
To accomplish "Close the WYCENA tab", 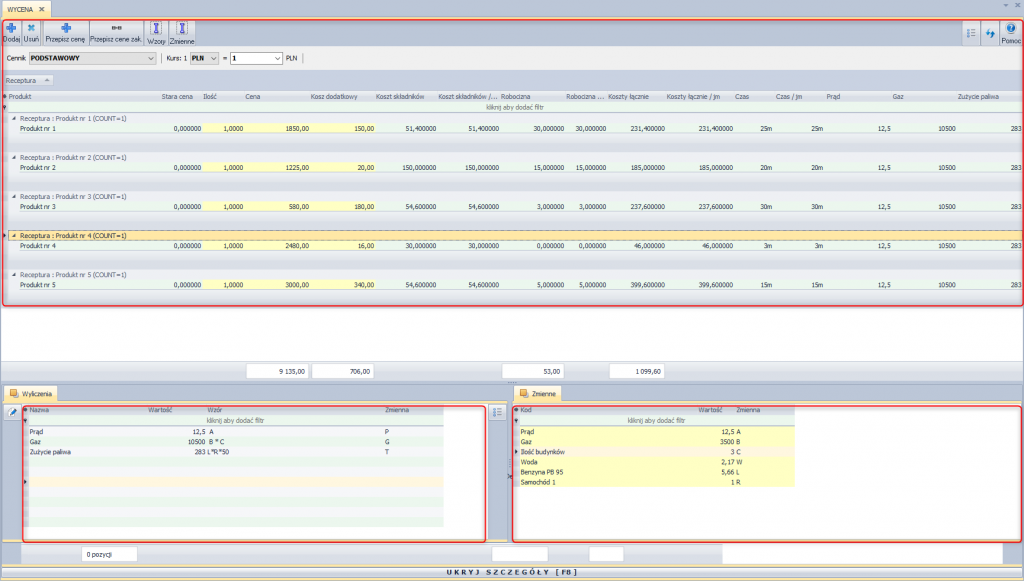I will tap(42, 9).
